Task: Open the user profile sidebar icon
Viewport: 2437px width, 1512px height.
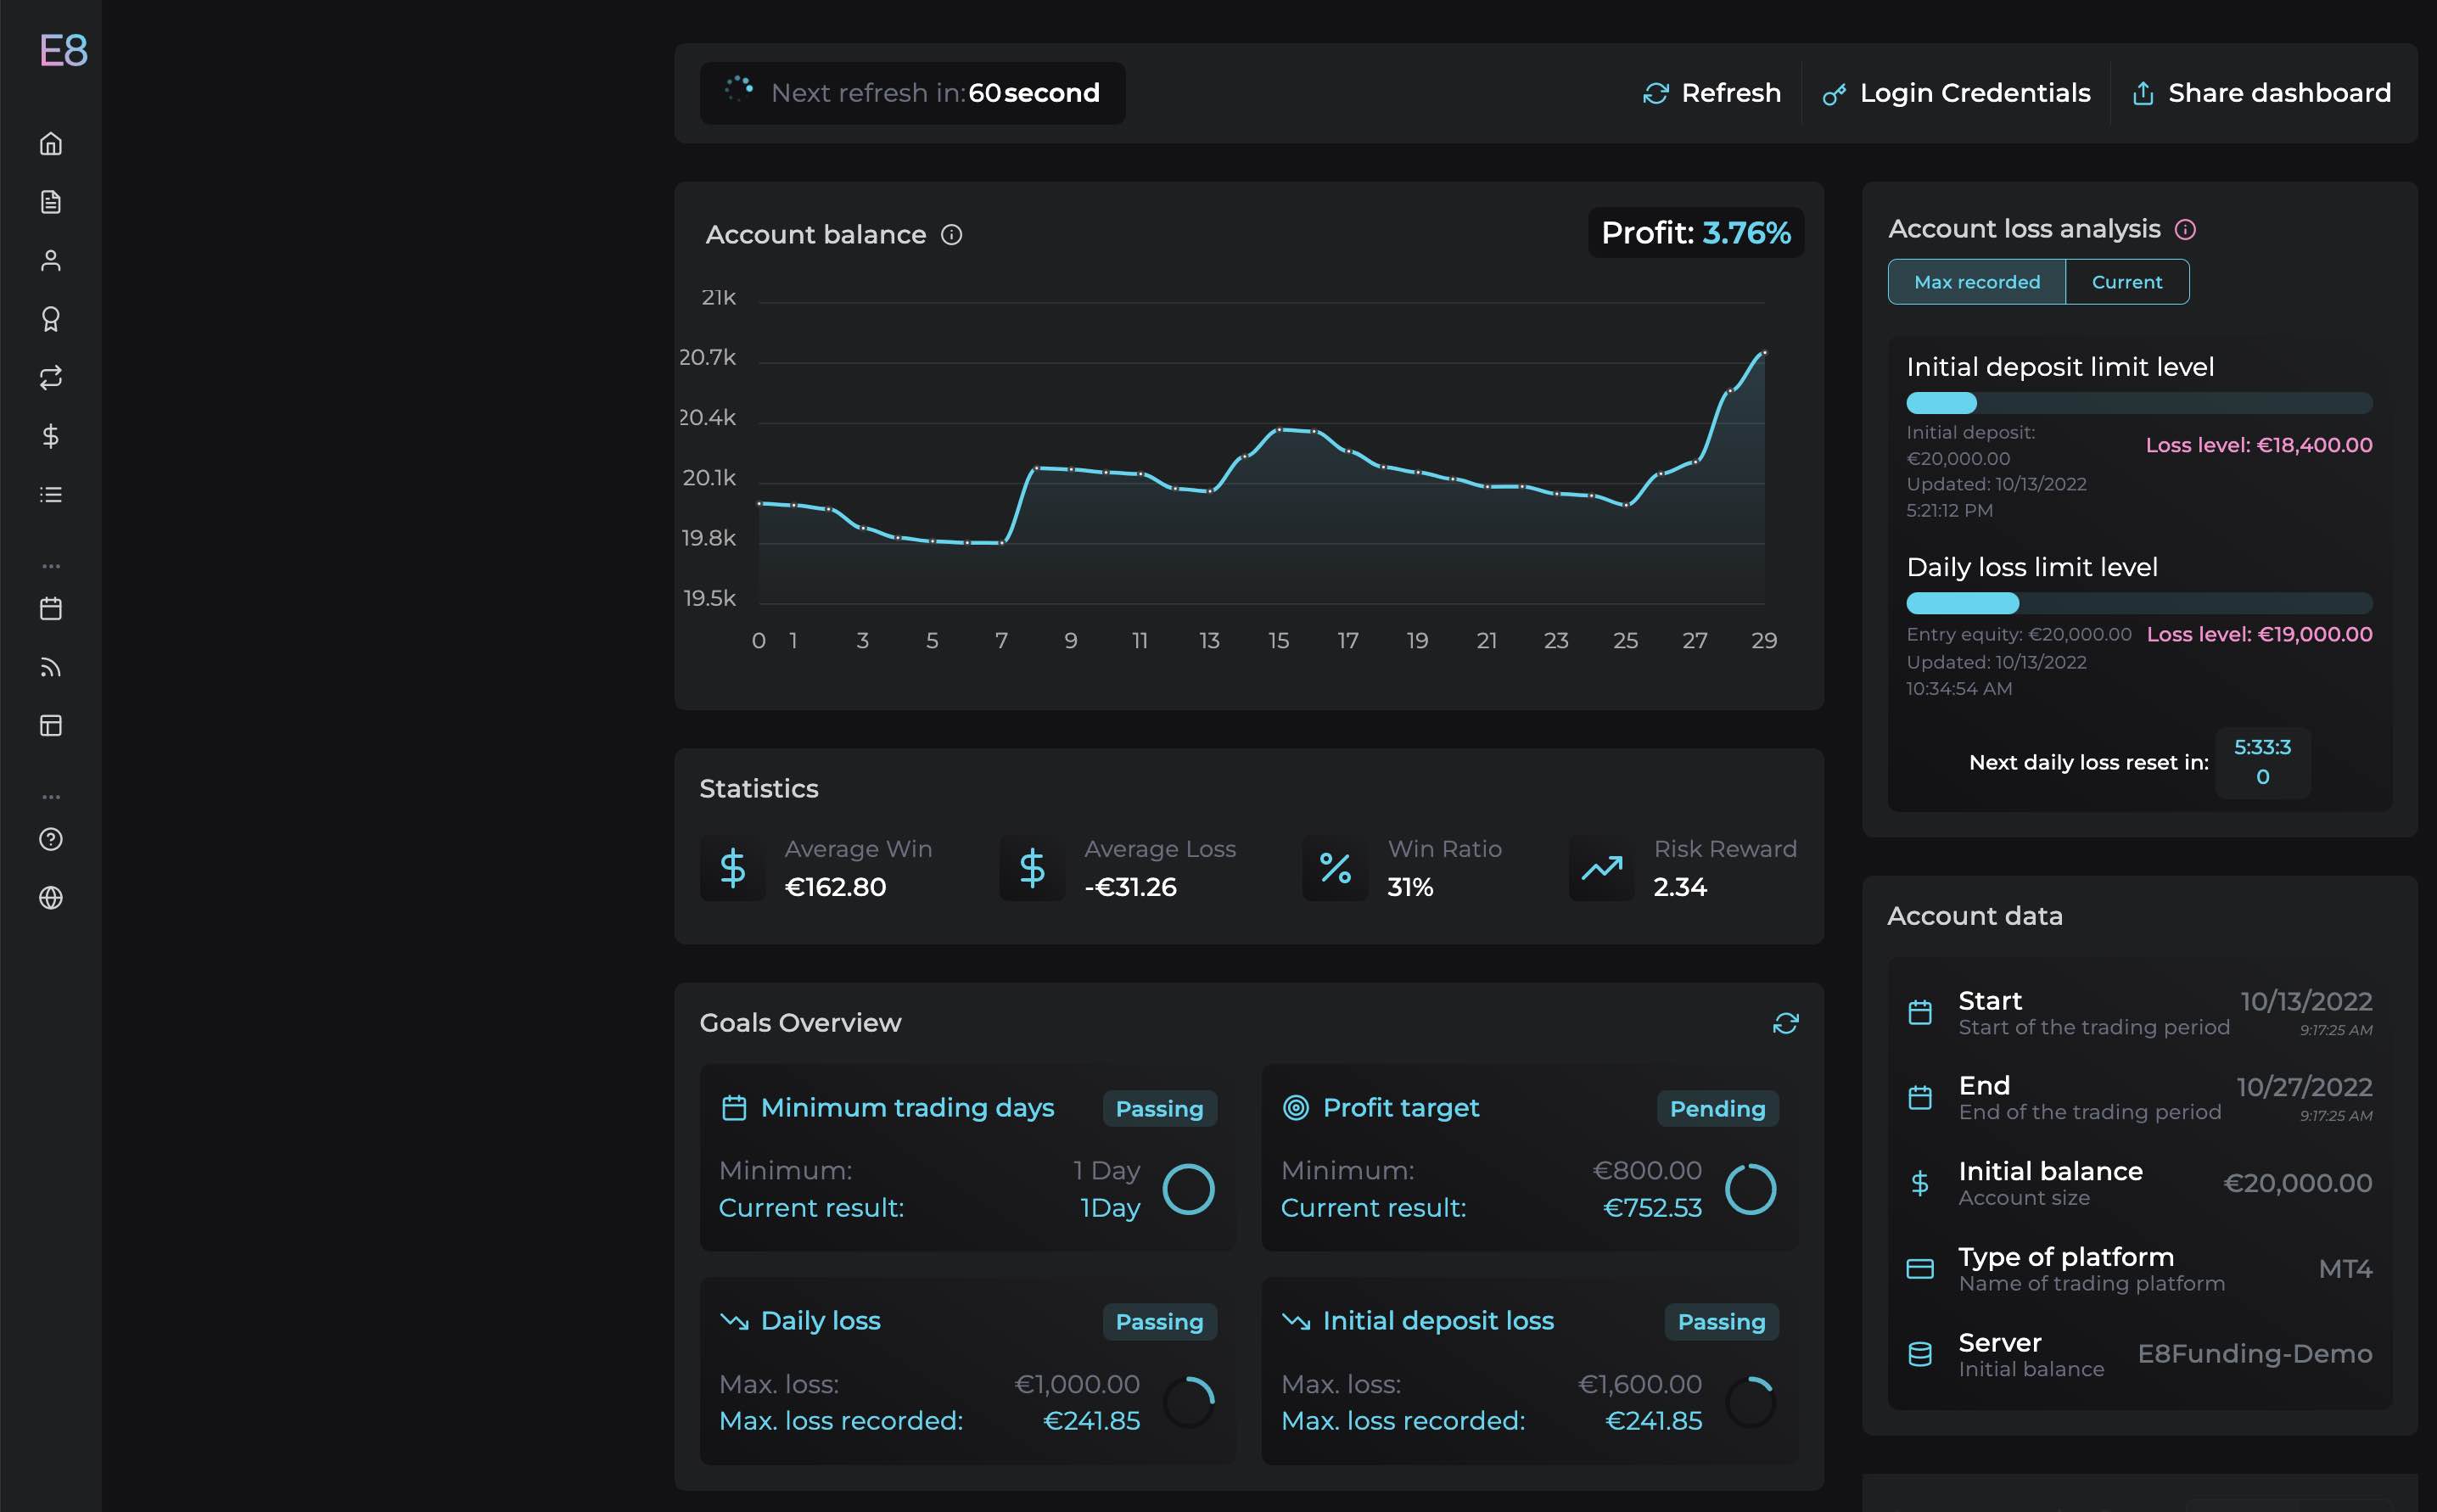Action: point(51,261)
